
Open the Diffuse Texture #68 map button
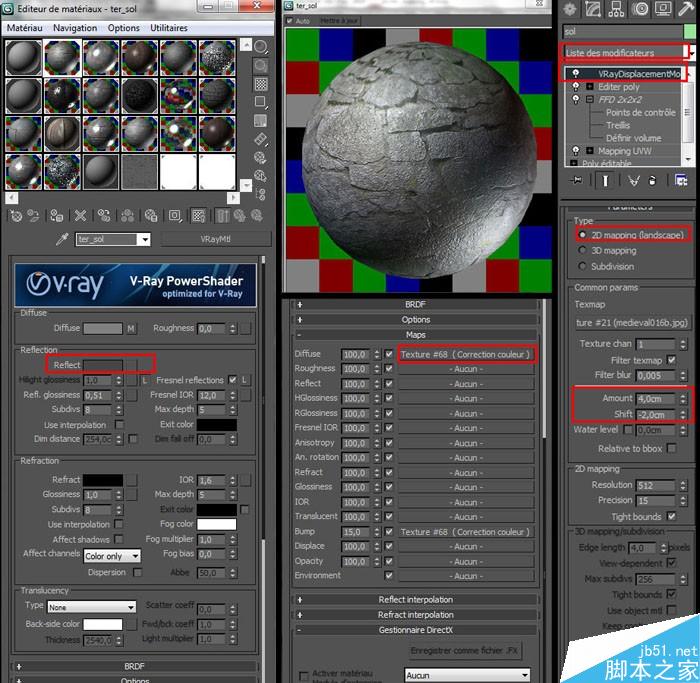[x=466, y=354]
